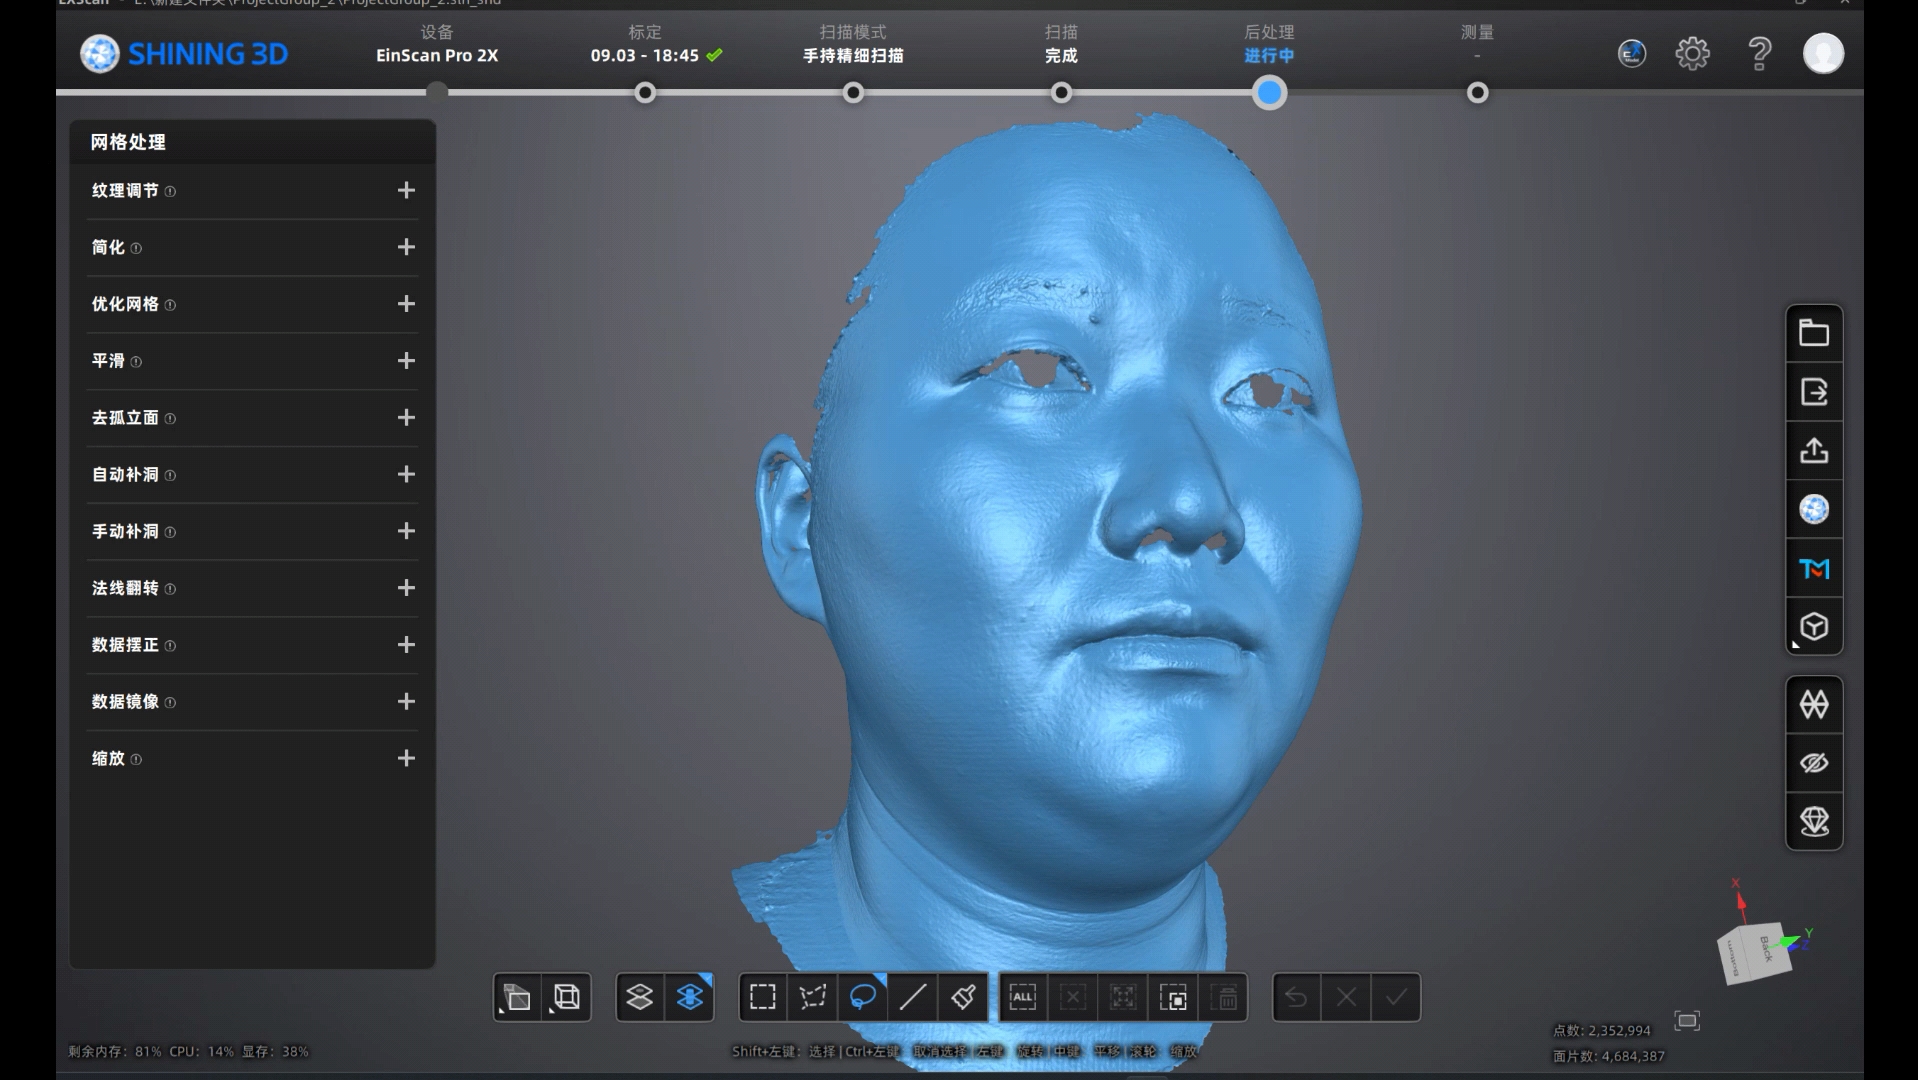Screen dimensions: 1918x1080
Task: Toggle select visible surface layer mode
Action: tap(640, 997)
